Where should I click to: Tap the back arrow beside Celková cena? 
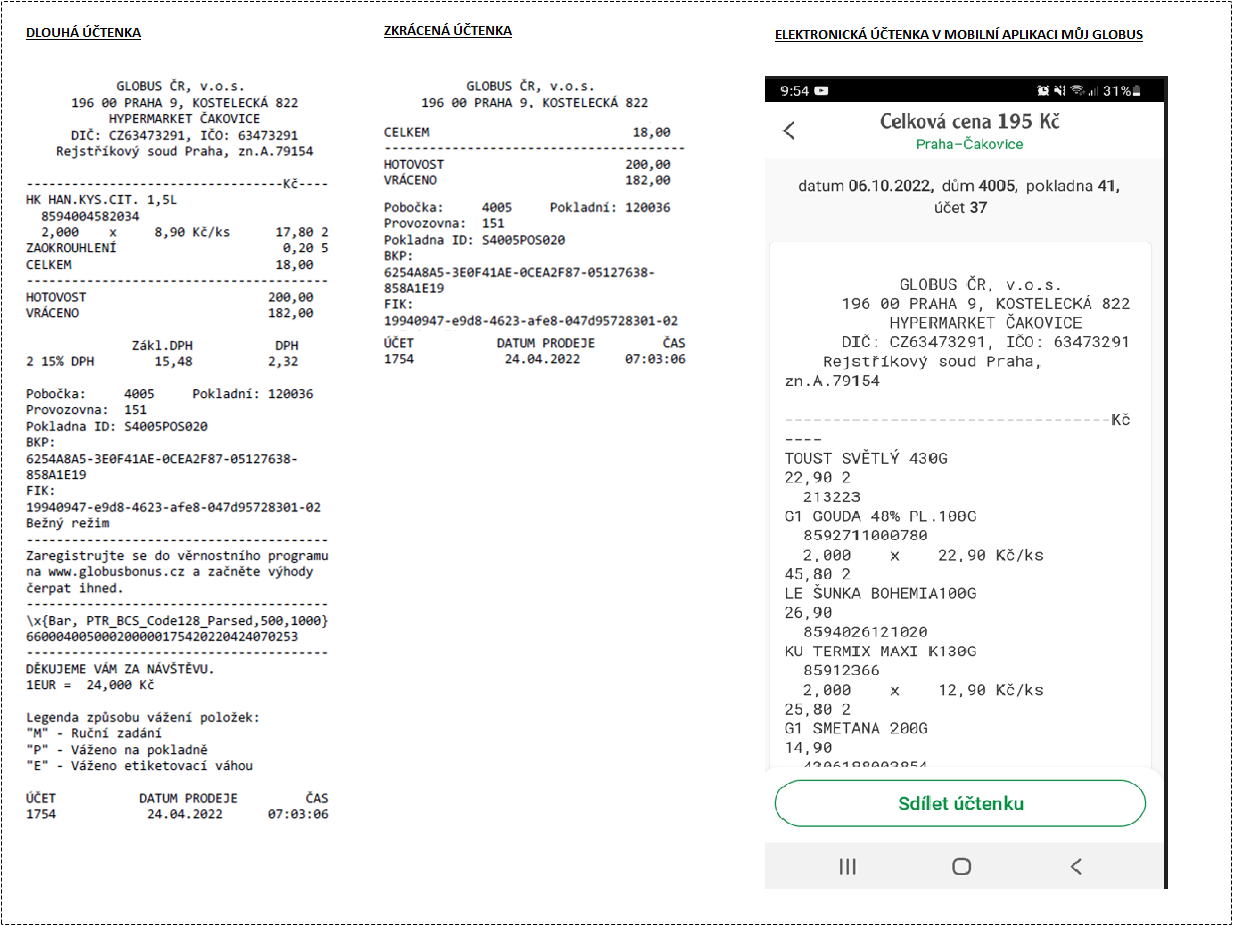[789, 130]
